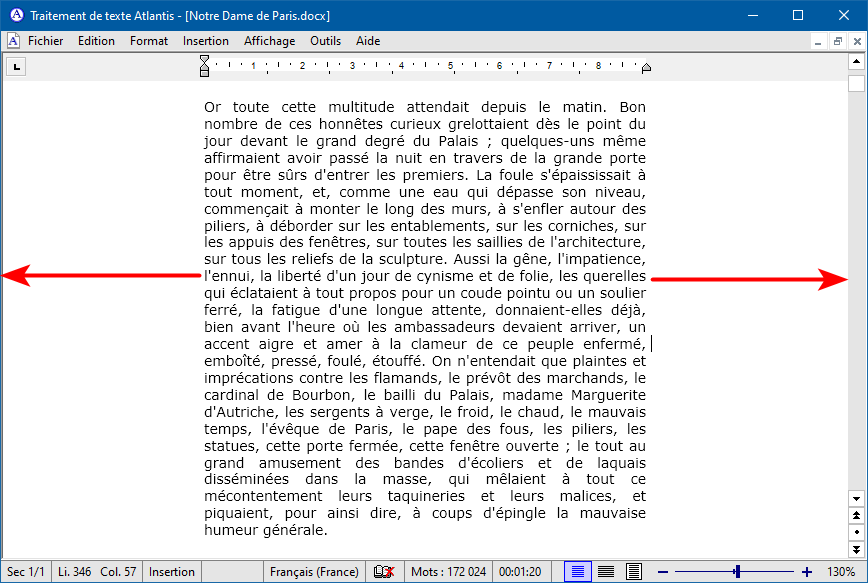The image size is (868, 583).
Task: Click the right indent marker on ruler
Action: pos(646,68)
